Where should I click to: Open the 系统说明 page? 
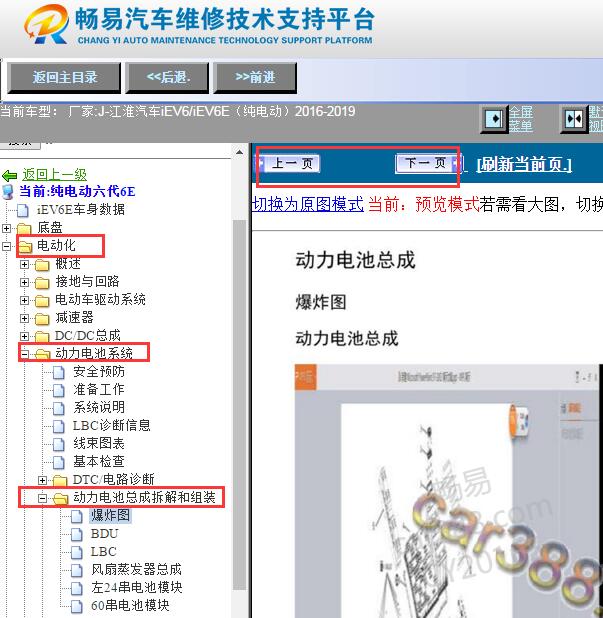99,407
